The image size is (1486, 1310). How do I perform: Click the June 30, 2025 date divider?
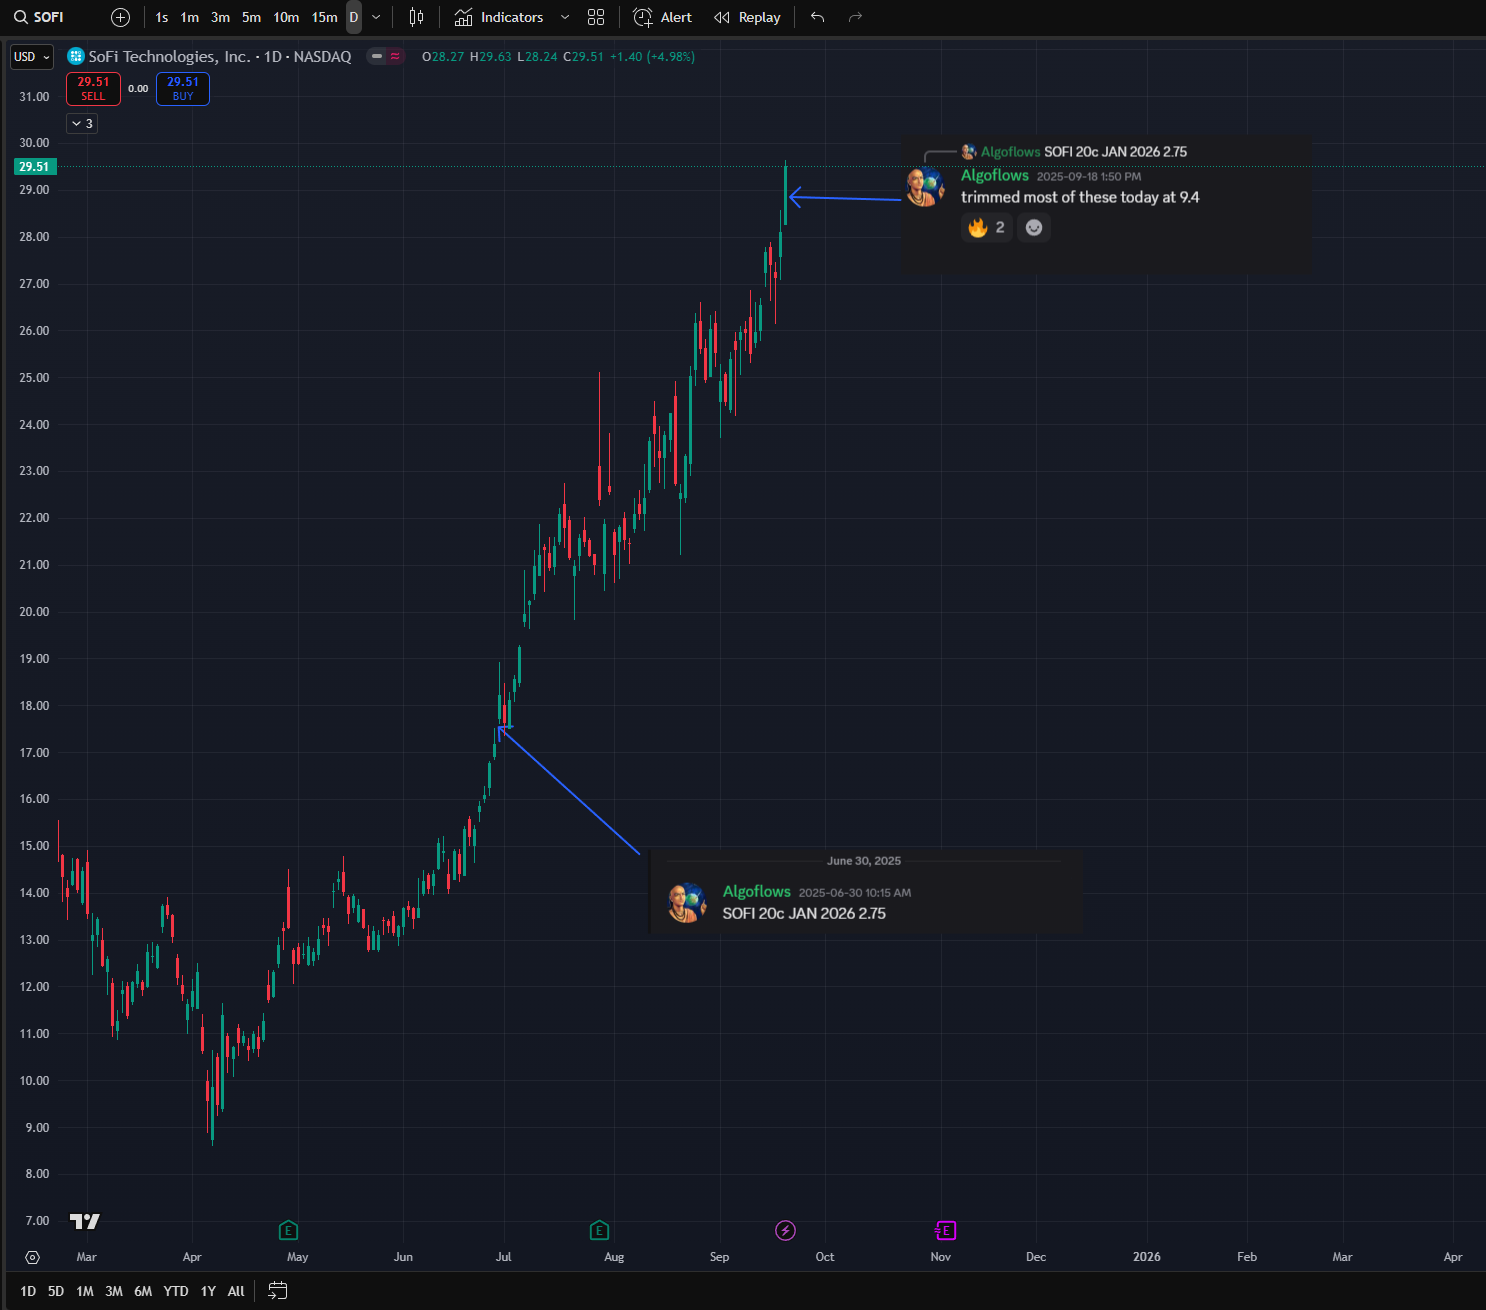point(864,861)
